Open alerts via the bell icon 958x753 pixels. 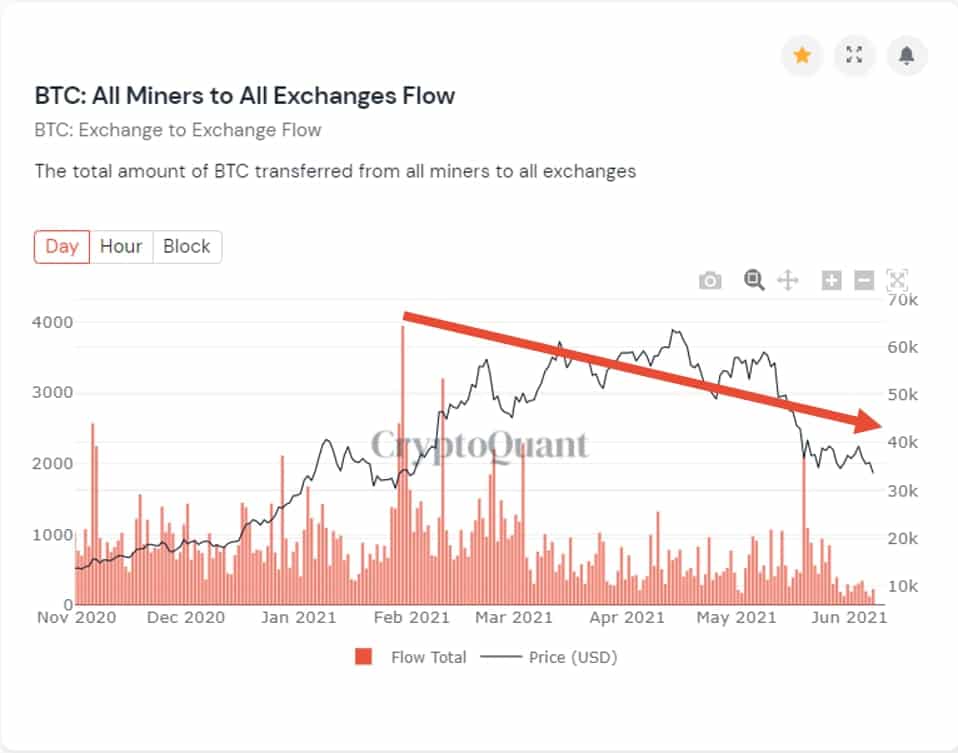tap(906, 56)
